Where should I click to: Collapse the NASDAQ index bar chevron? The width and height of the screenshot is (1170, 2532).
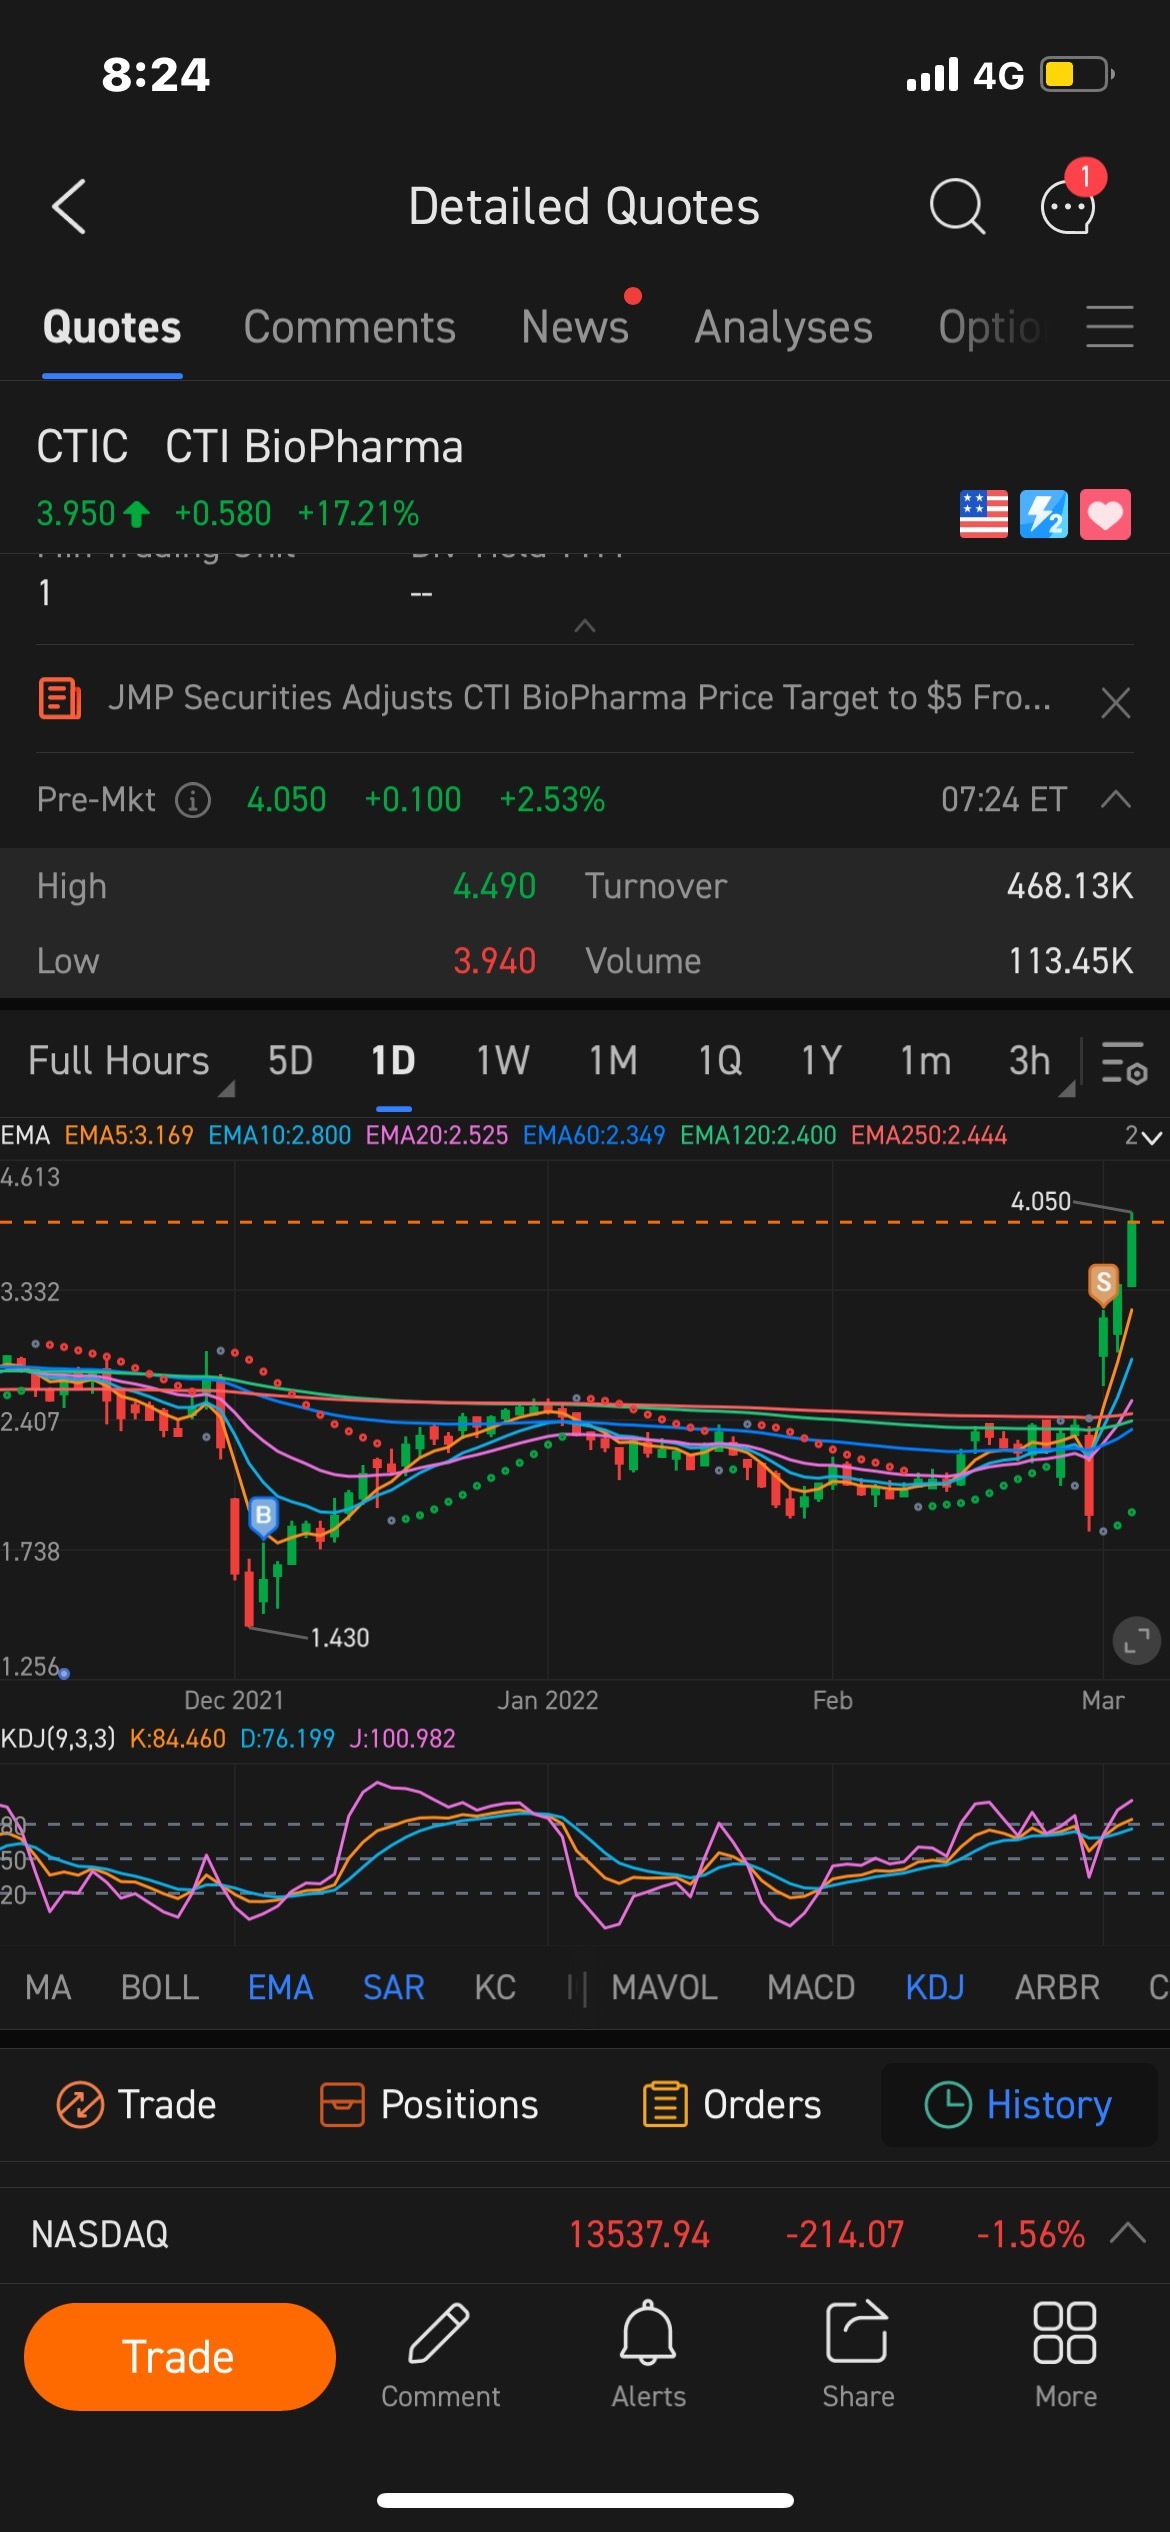pos(1127,2233)
